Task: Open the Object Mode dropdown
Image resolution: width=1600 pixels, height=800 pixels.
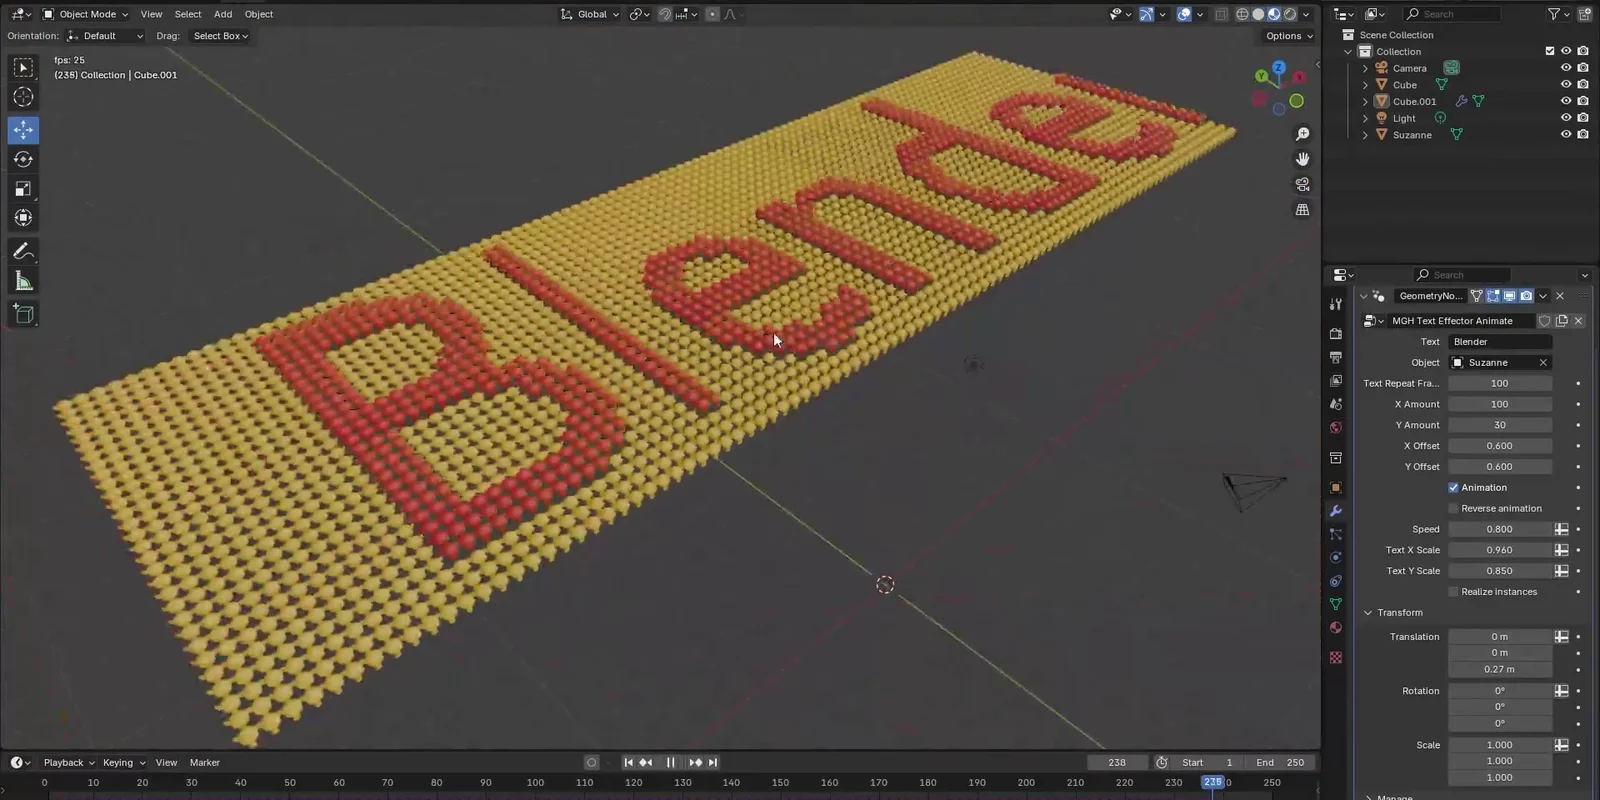Action: pos(85,14)
